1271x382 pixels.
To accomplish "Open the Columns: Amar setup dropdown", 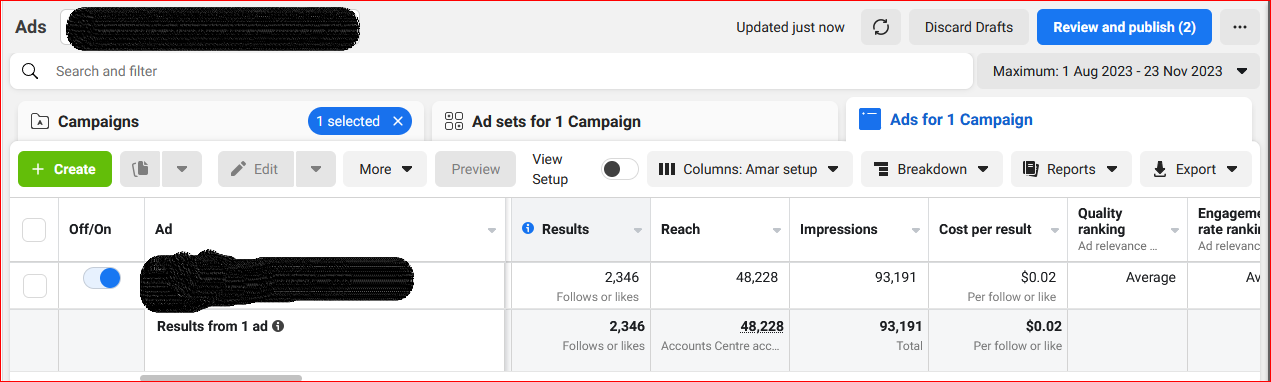I will tap(750, 169).
